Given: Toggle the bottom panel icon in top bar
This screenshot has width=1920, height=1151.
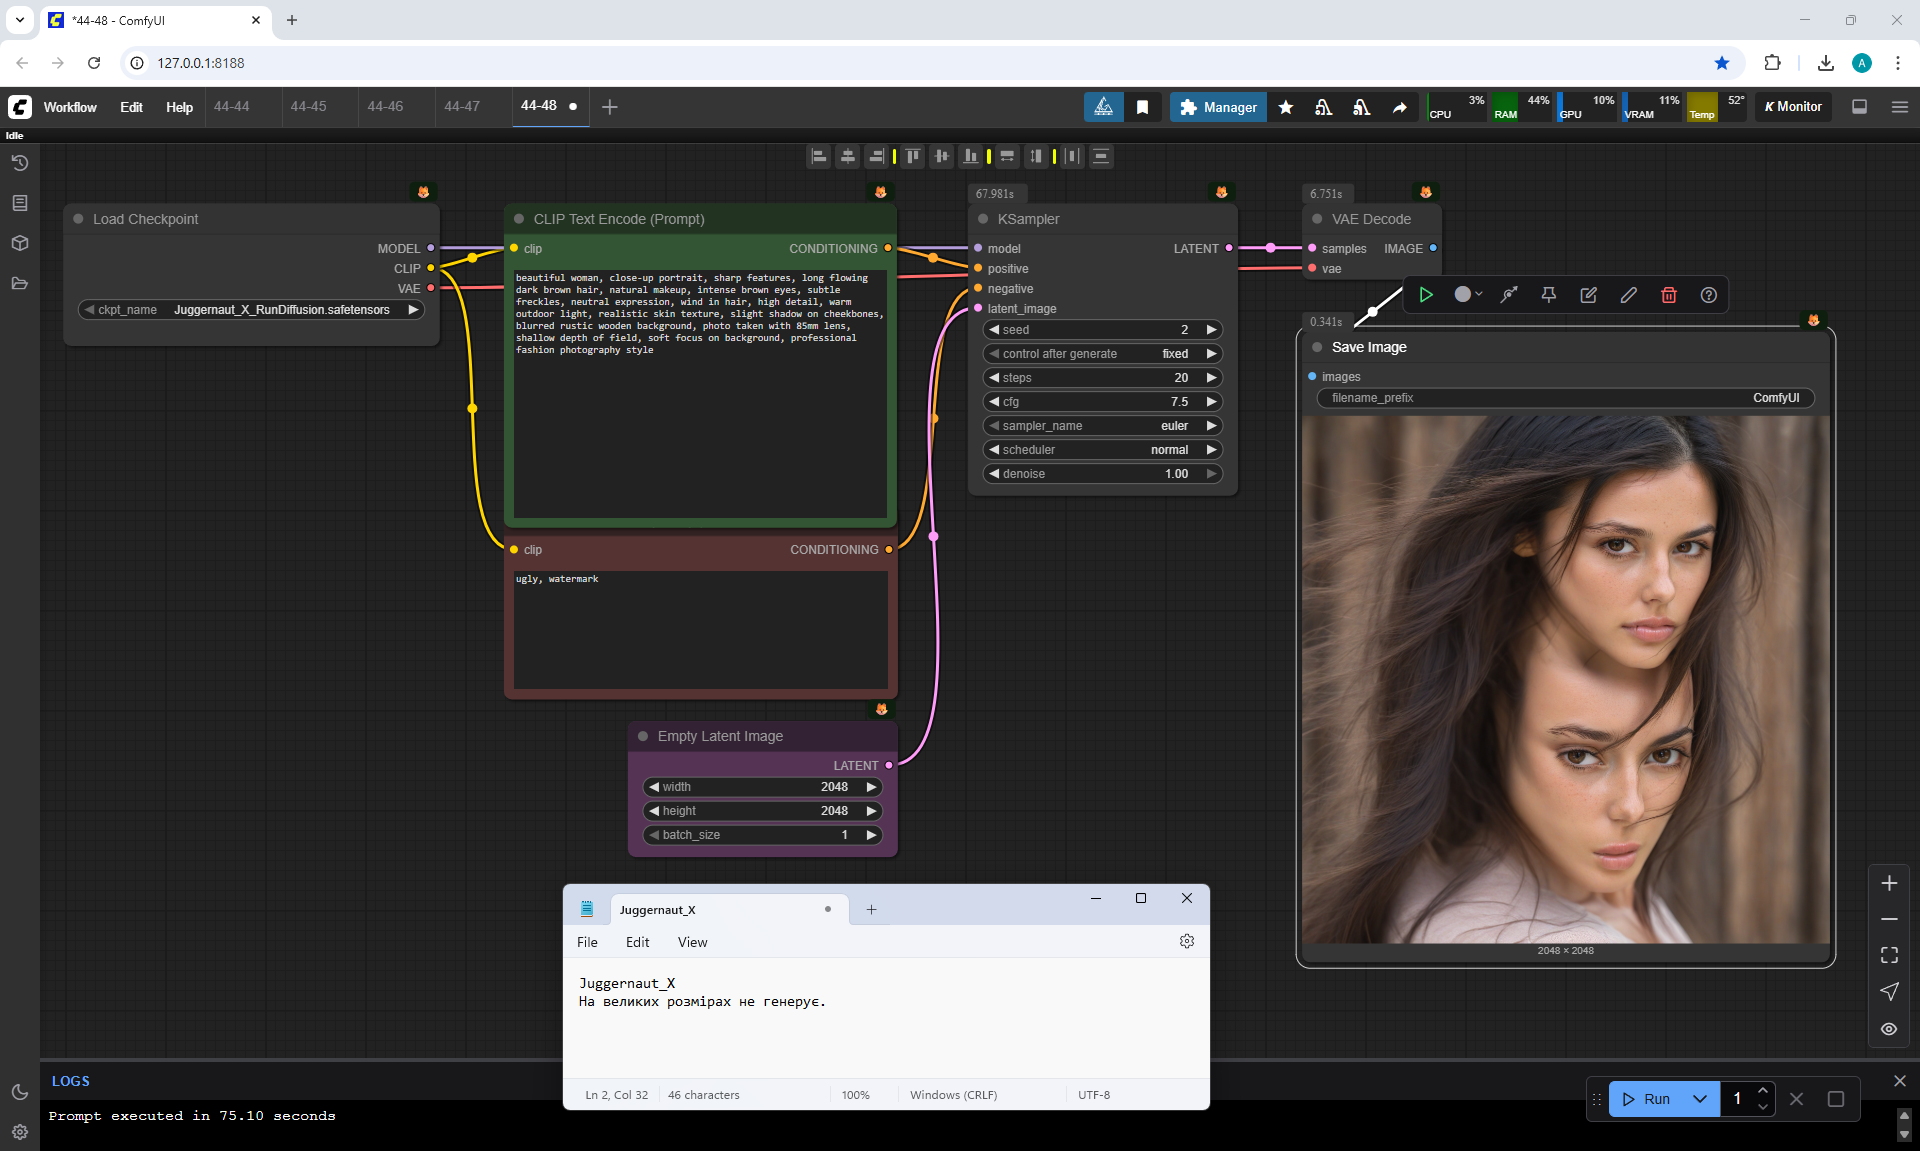Looking at the screenshot, I should [x=1859, y=107].
